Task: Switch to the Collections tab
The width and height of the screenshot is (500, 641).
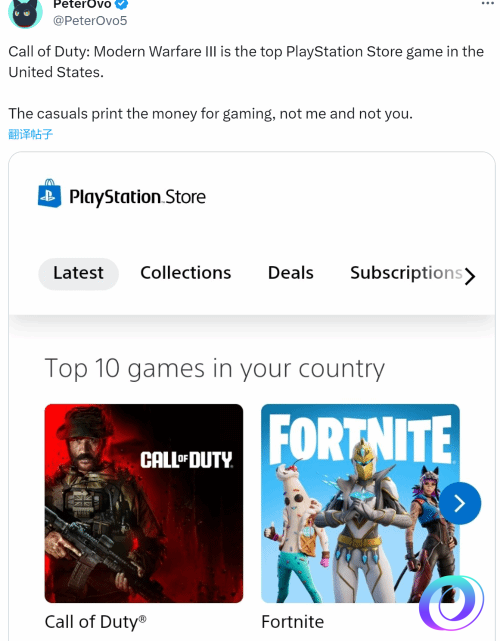Action: 186,273
